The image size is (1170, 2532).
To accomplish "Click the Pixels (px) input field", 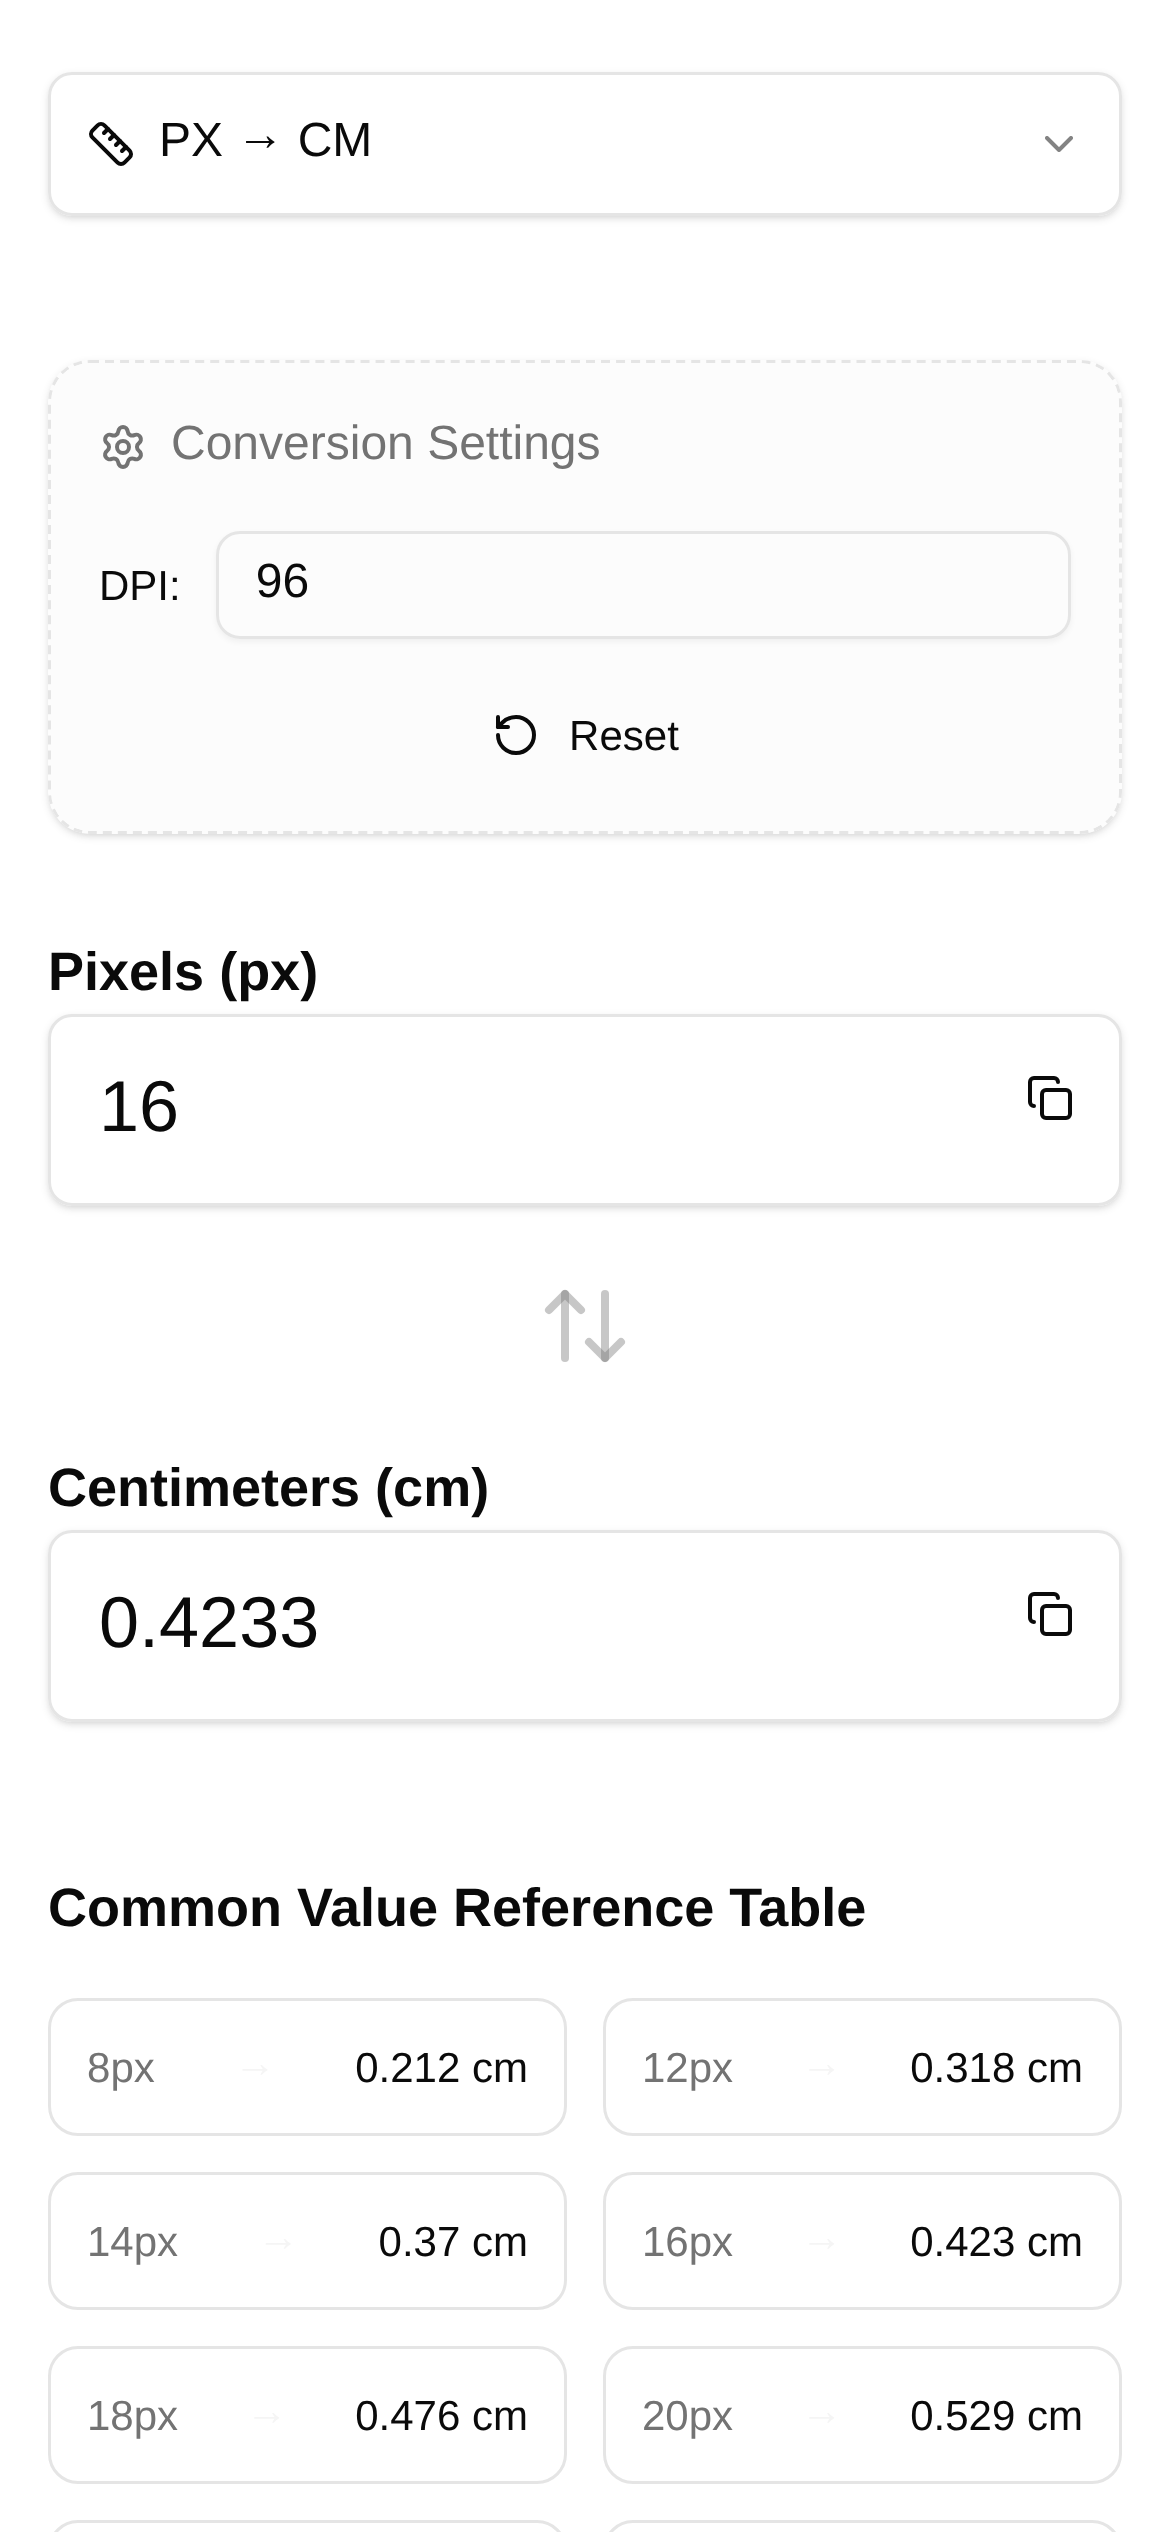I will [x=540, y=1109].
